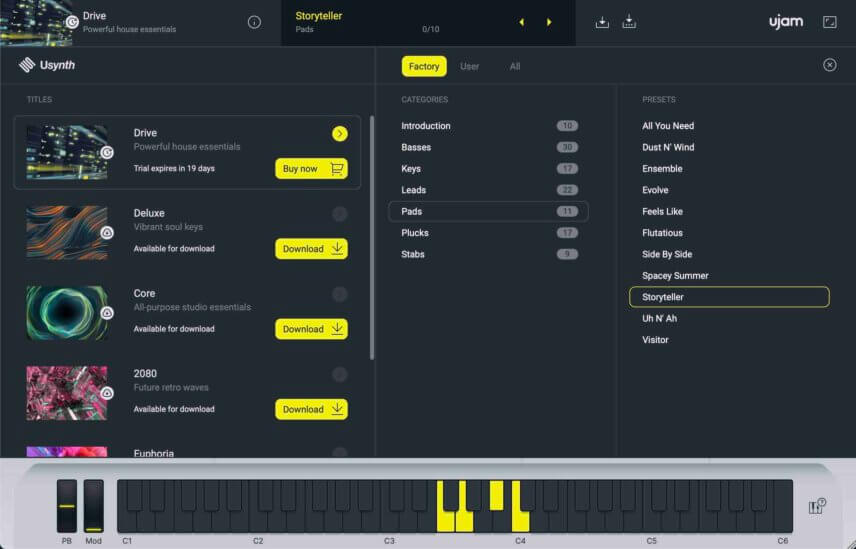Image resolution: width=856 pixels, height=549 pixels.
Task: Click the Core thumbnail image
Action: pos(67,313)
